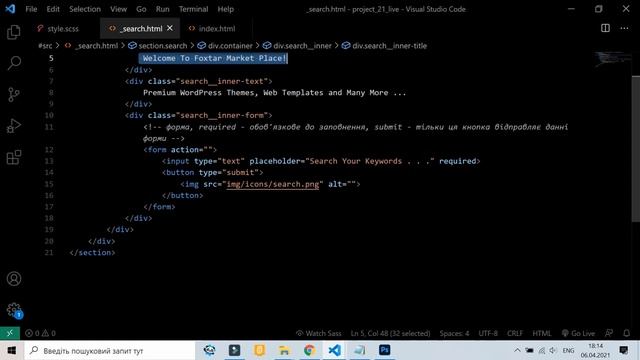Change the Spaces: 4 indentation setting
640x360 pixels.
(454, 333)
